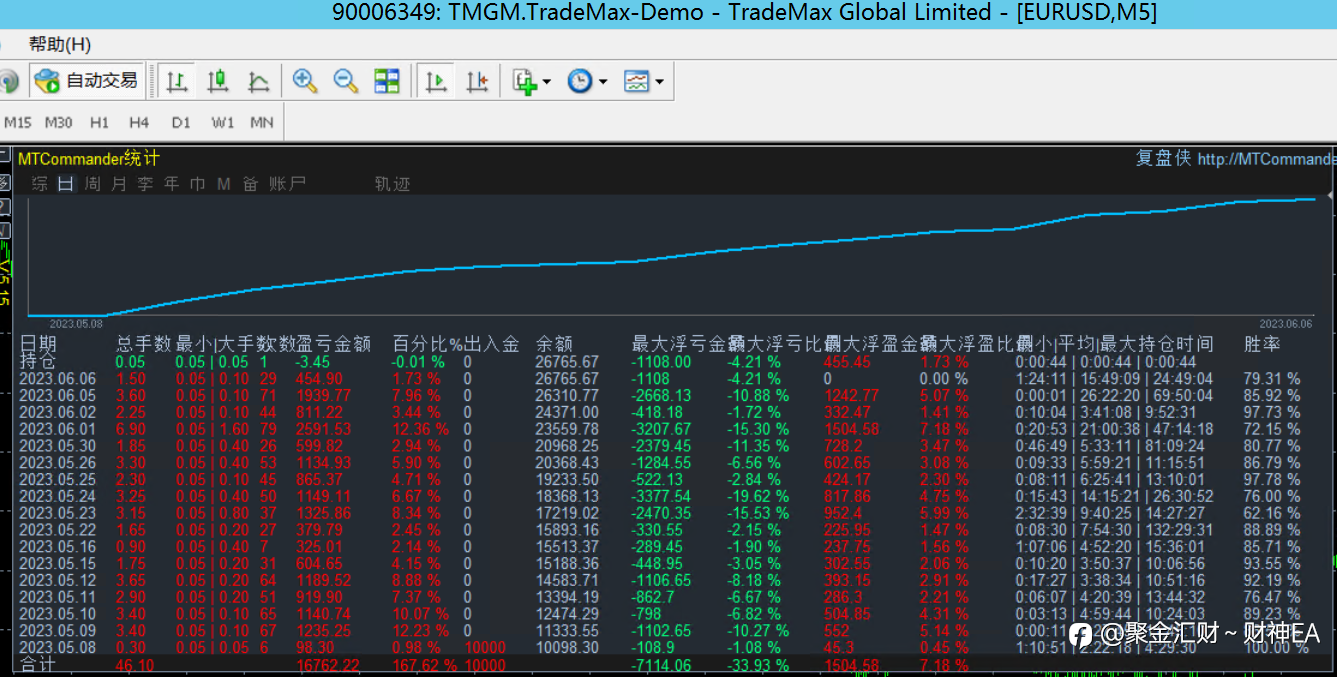Click the 日期 column header
This screenshot has width=1337, height=677.
pyautogui.click(x=38, y=345)
